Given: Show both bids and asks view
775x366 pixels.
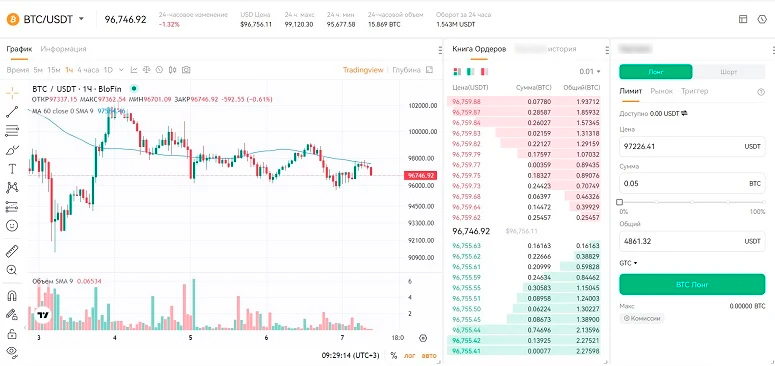Looking at the screenshot, I should (457, 72).
